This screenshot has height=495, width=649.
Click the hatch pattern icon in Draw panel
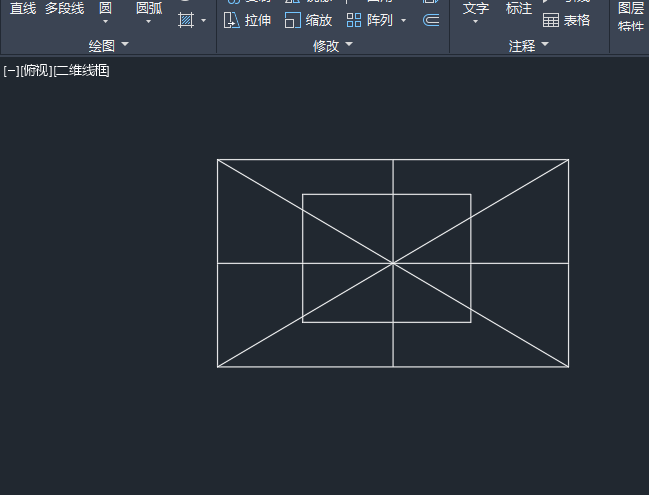186,20
